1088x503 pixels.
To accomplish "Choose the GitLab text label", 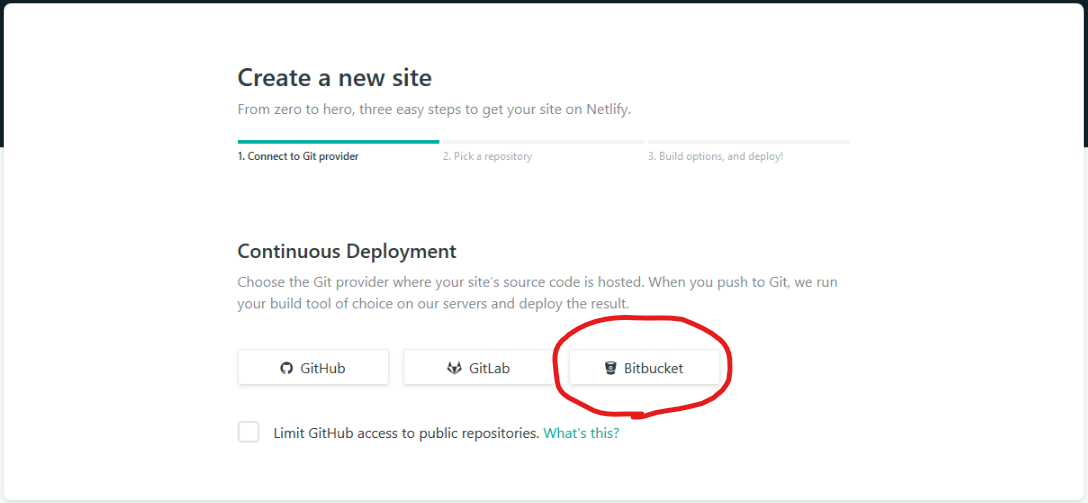I will pyautogui.click(x=489, y=368).
